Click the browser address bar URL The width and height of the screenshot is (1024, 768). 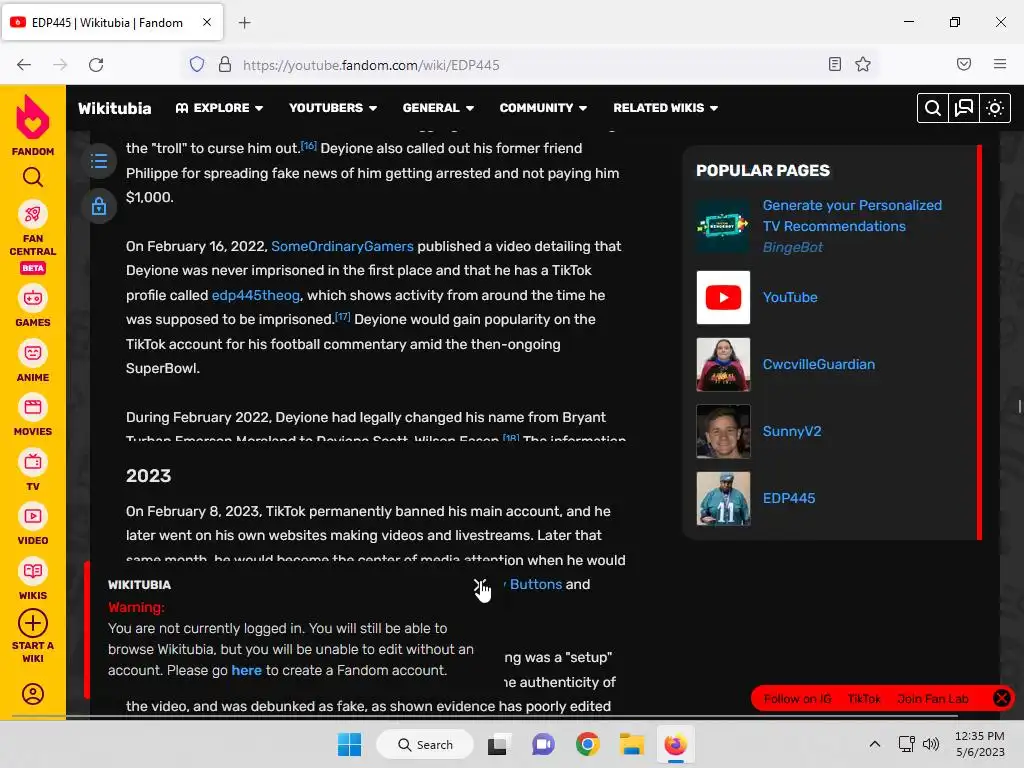[371, 65]
